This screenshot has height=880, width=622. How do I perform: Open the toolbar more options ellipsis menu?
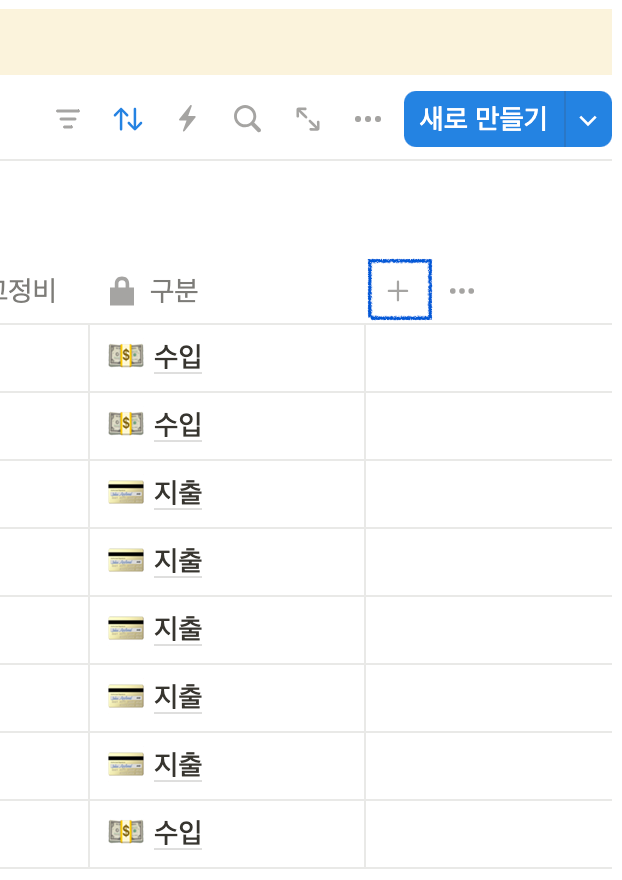pyautogui.click(x=367, y=118)
